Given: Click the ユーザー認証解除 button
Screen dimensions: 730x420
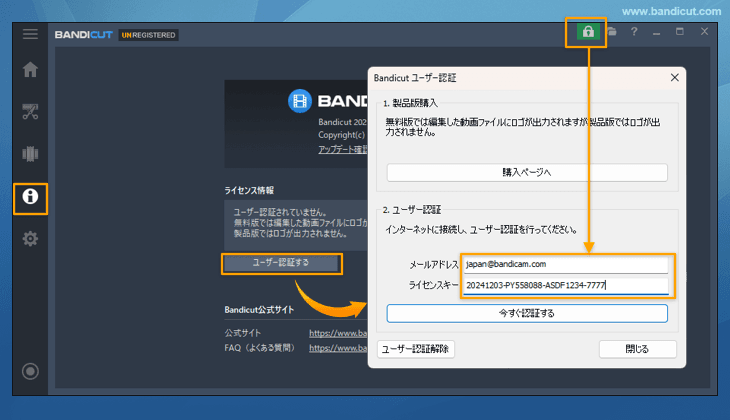Looking at the screenshot, I should (x=416, y=349).
